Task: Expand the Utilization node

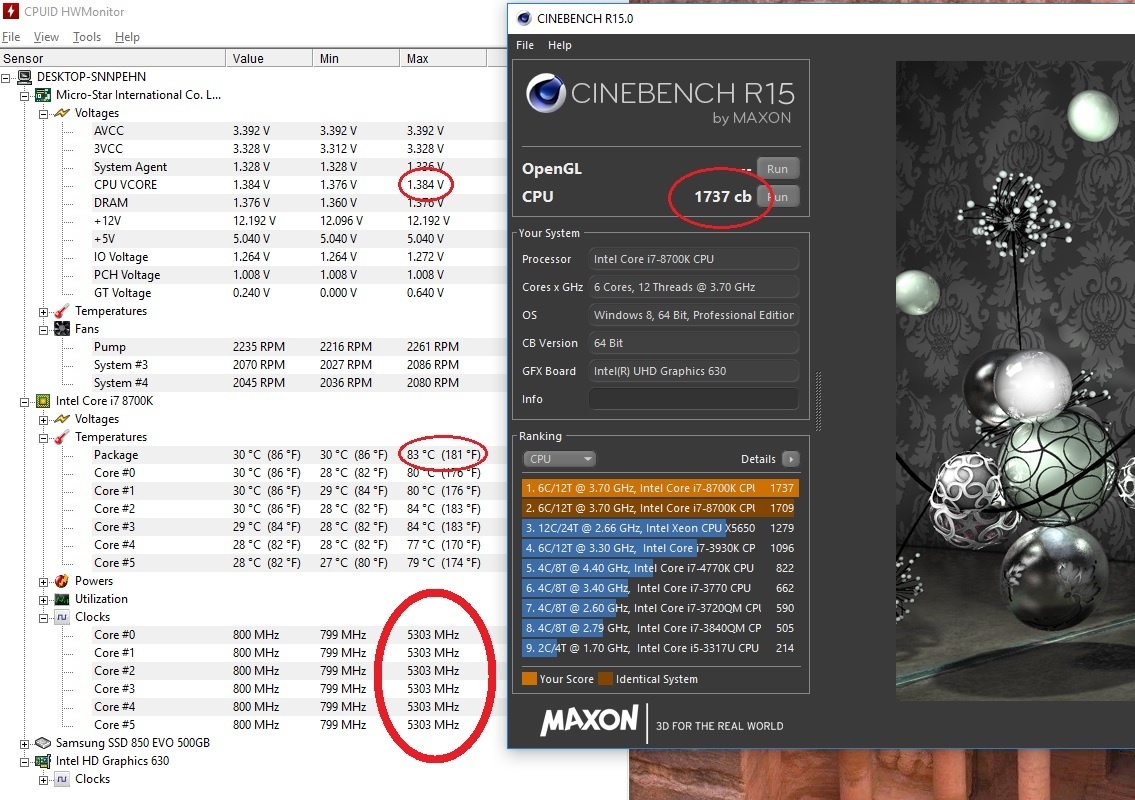Action: pos(43,600)
